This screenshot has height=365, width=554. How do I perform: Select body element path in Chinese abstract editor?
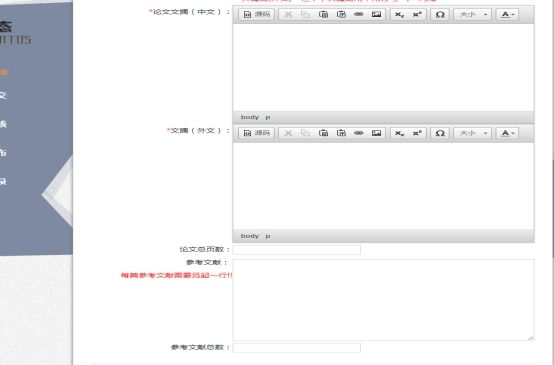(250, 117)
